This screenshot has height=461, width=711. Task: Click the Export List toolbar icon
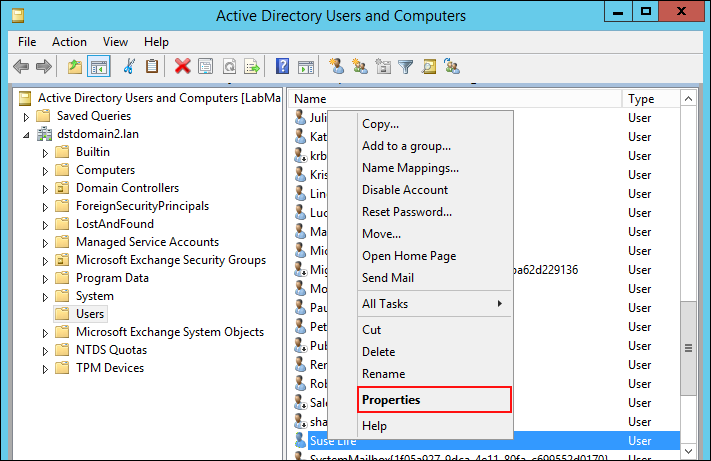[252, 67]
